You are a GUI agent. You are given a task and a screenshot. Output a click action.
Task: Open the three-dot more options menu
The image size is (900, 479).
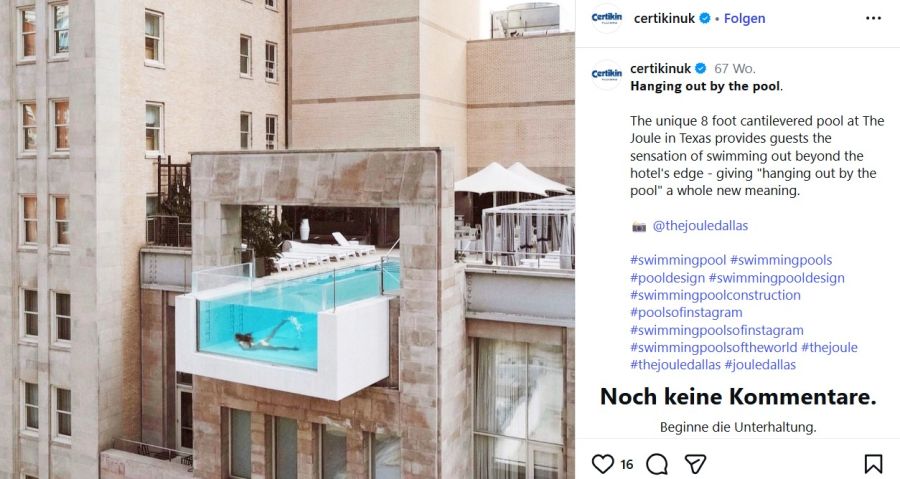(873, 18)
